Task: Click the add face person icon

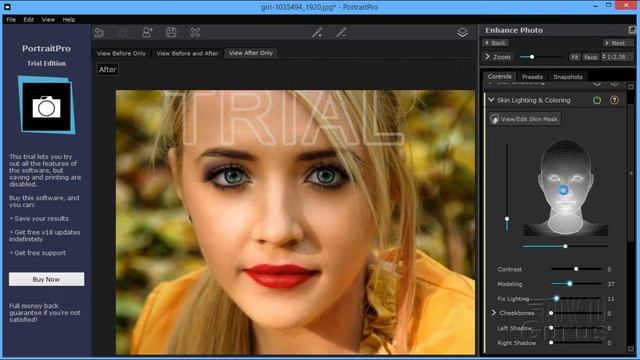Action: (147, 33)
